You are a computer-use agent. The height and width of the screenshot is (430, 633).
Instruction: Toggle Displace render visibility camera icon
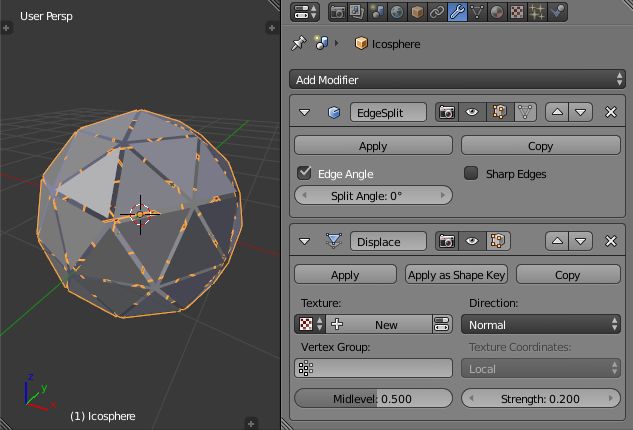(x=447, y=241)
